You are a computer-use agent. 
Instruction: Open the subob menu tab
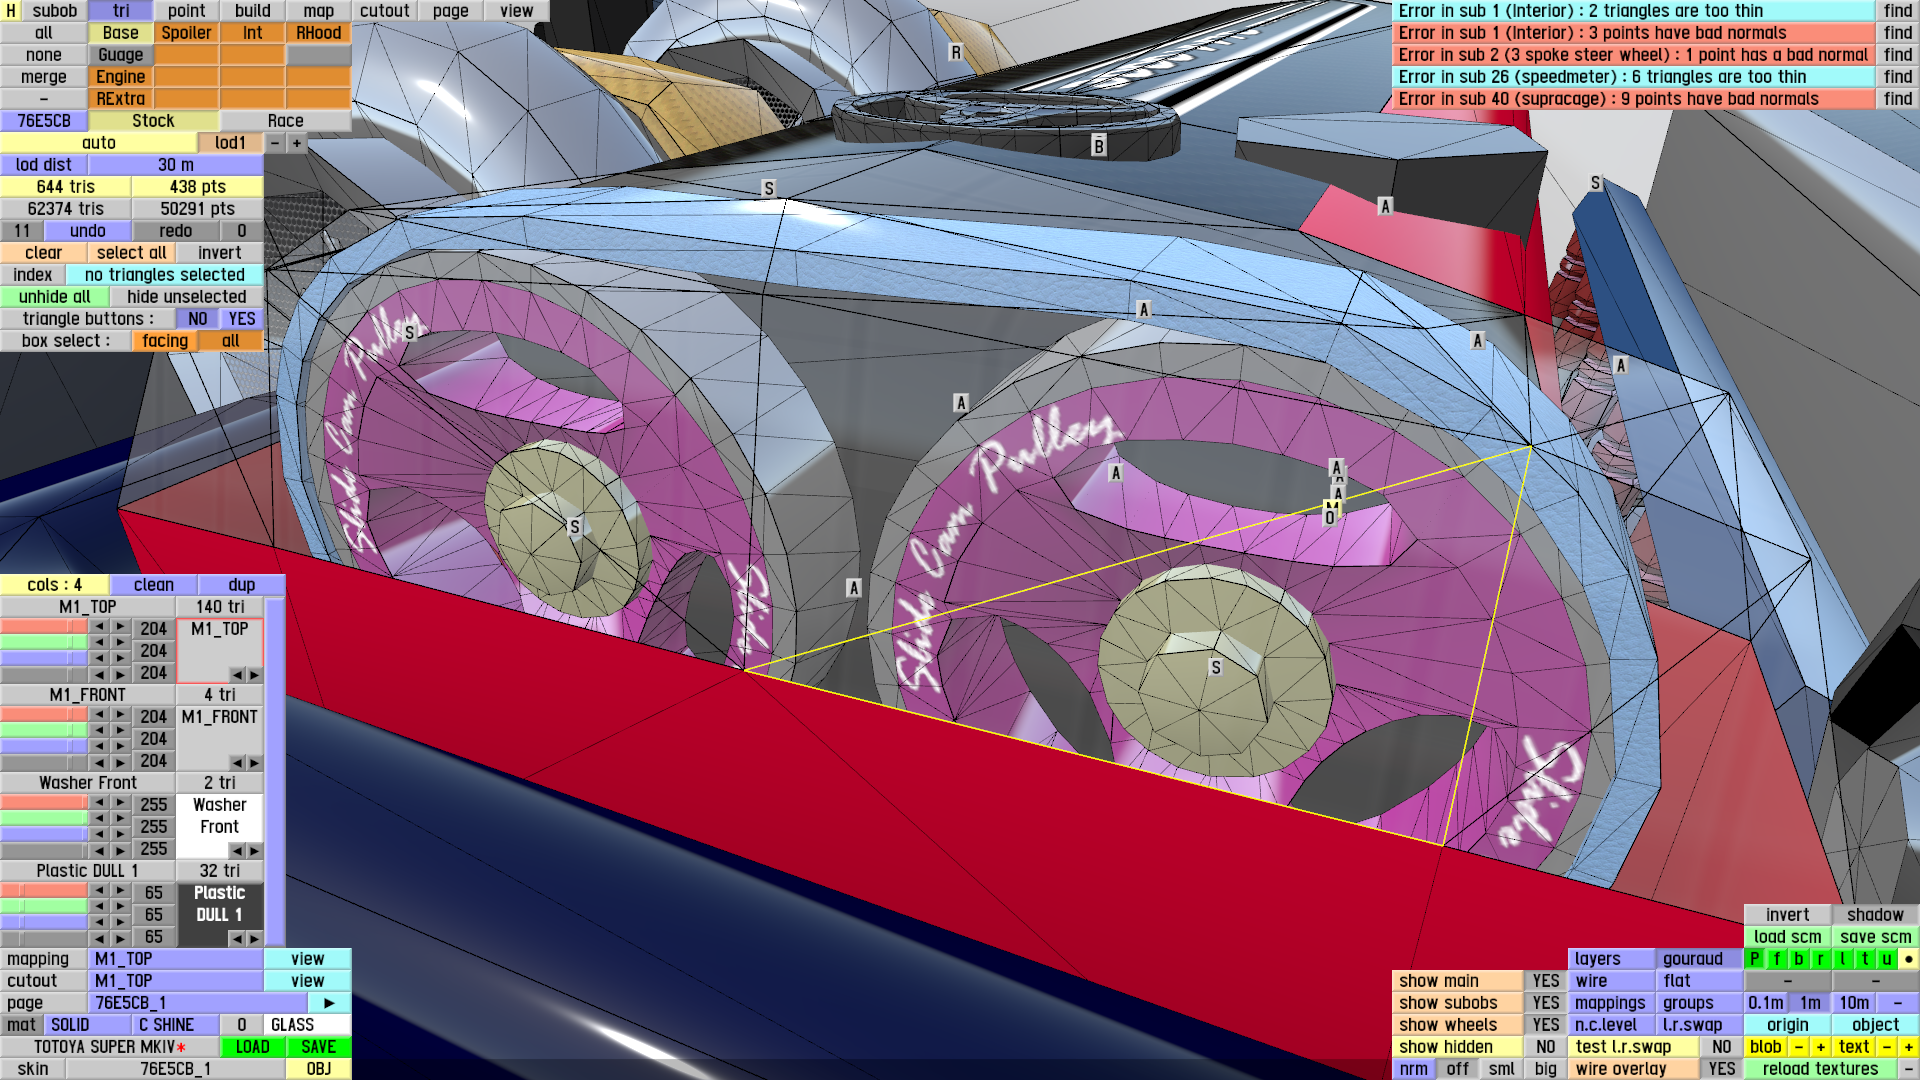click(x=54, y=11)
